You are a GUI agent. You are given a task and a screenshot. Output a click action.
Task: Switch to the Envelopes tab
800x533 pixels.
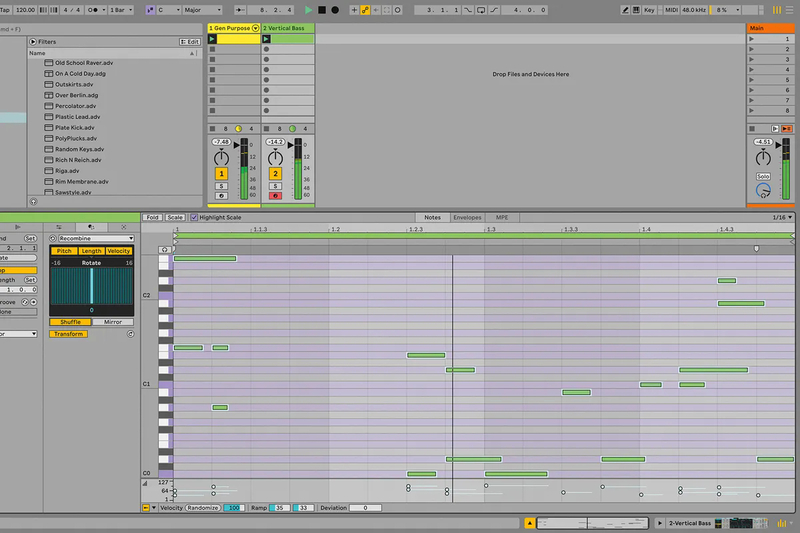tap(467, 217)
